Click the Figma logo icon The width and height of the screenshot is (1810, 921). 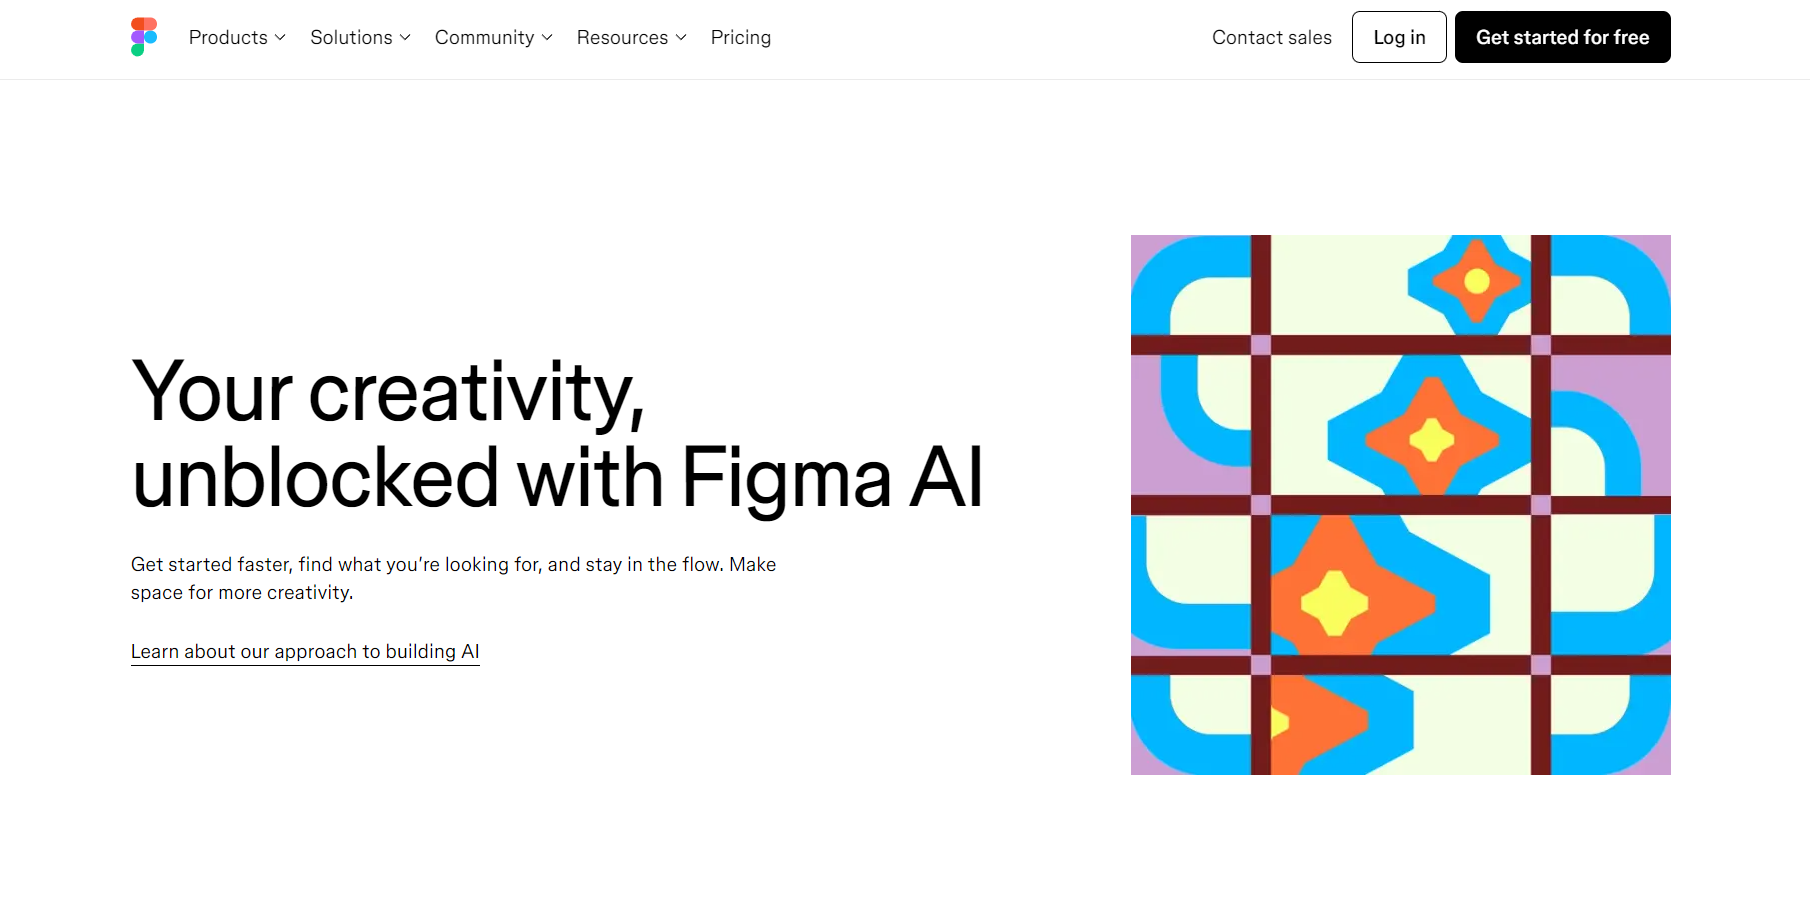click(144, 37)
